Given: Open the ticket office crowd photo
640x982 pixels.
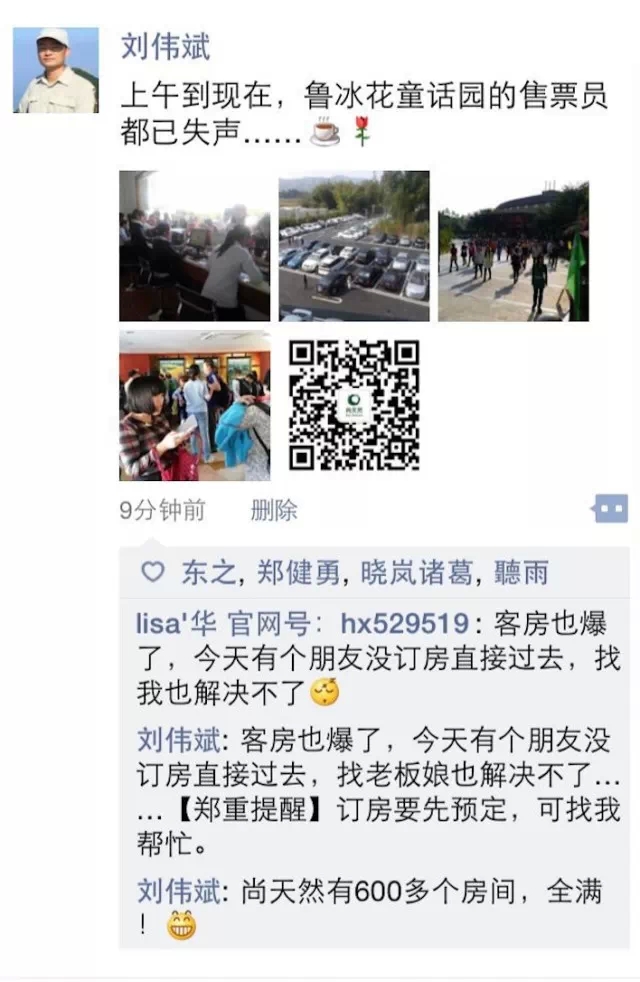Looking at the screenshot, I should click(x=195, y=246).
